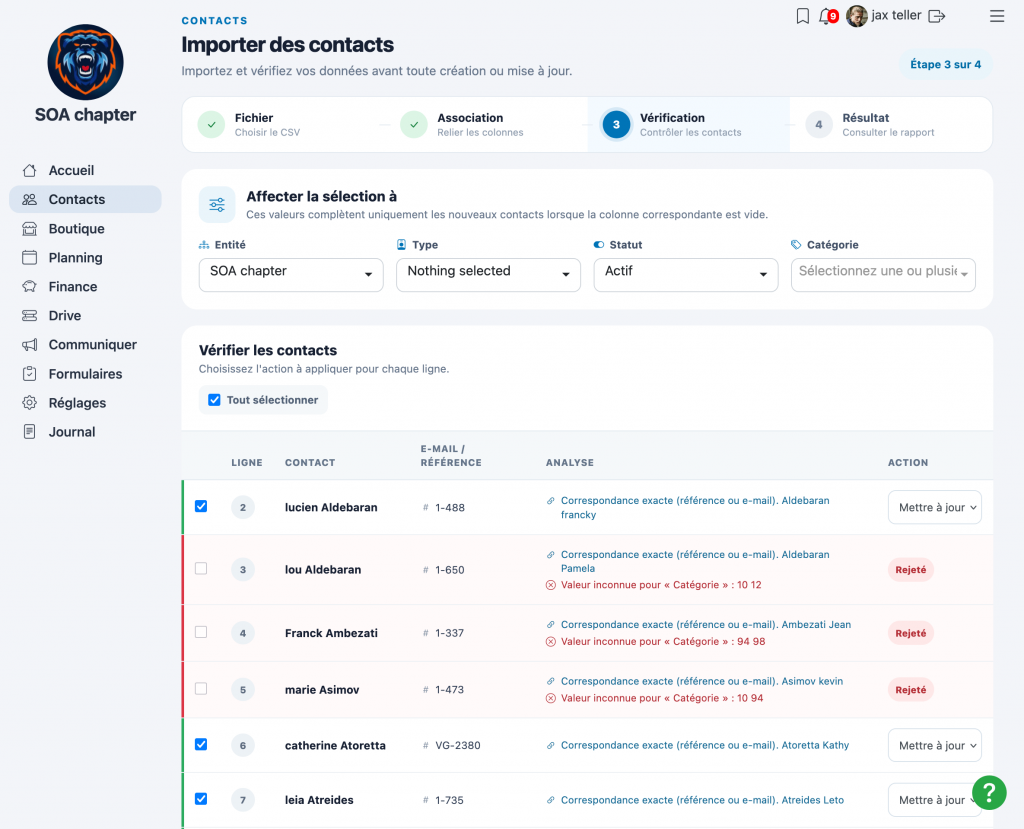Click the Finance piggy bank icon
The height and width of the screenshot is (829, 1024).
click(29, 287)
